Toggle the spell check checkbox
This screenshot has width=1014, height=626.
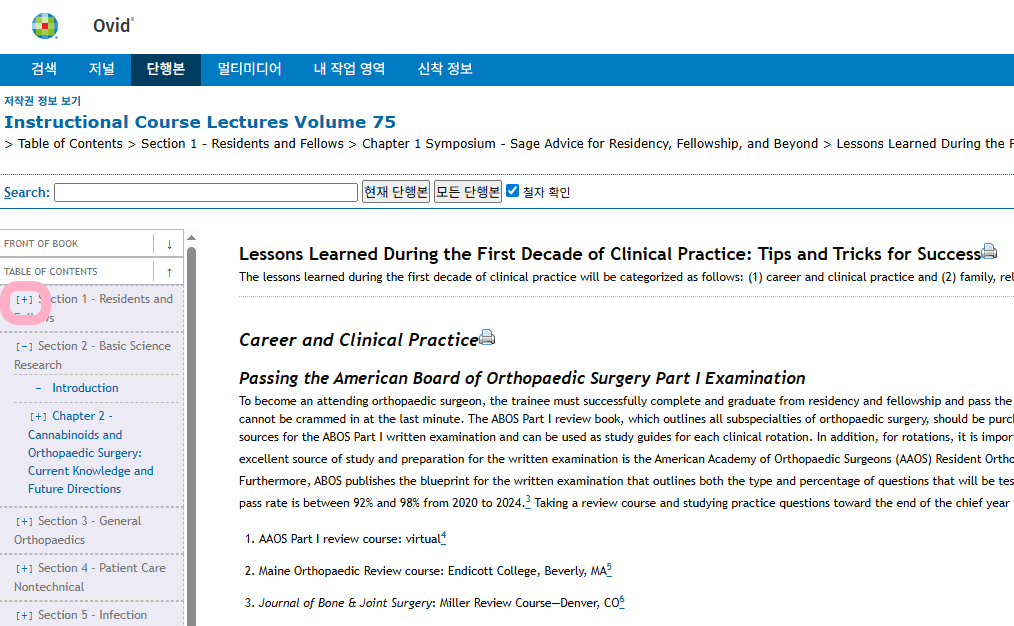513,191
